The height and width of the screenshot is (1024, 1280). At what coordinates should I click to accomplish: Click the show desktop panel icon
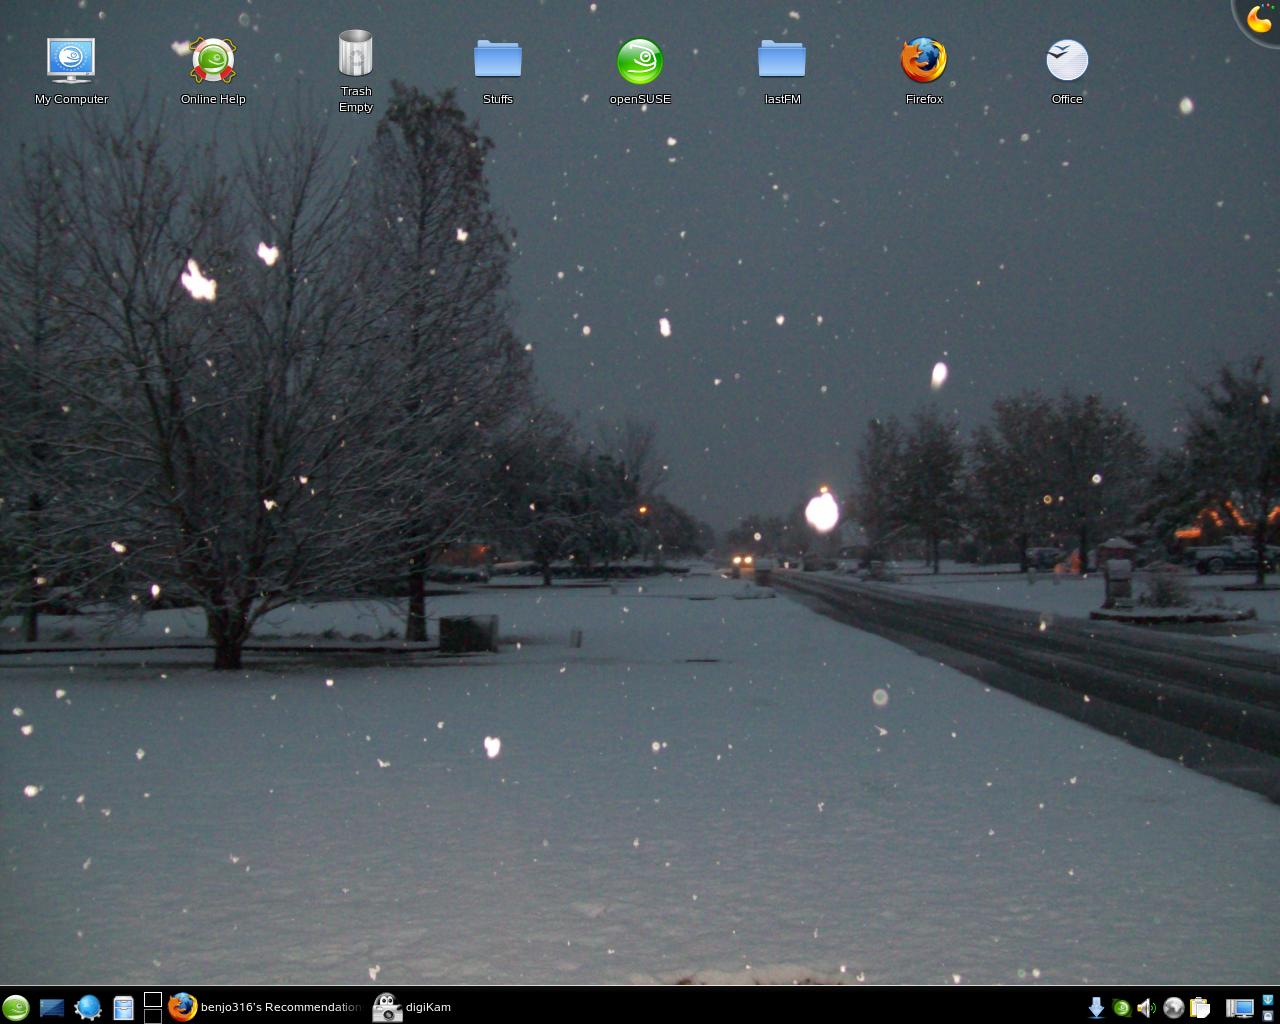52,1007
